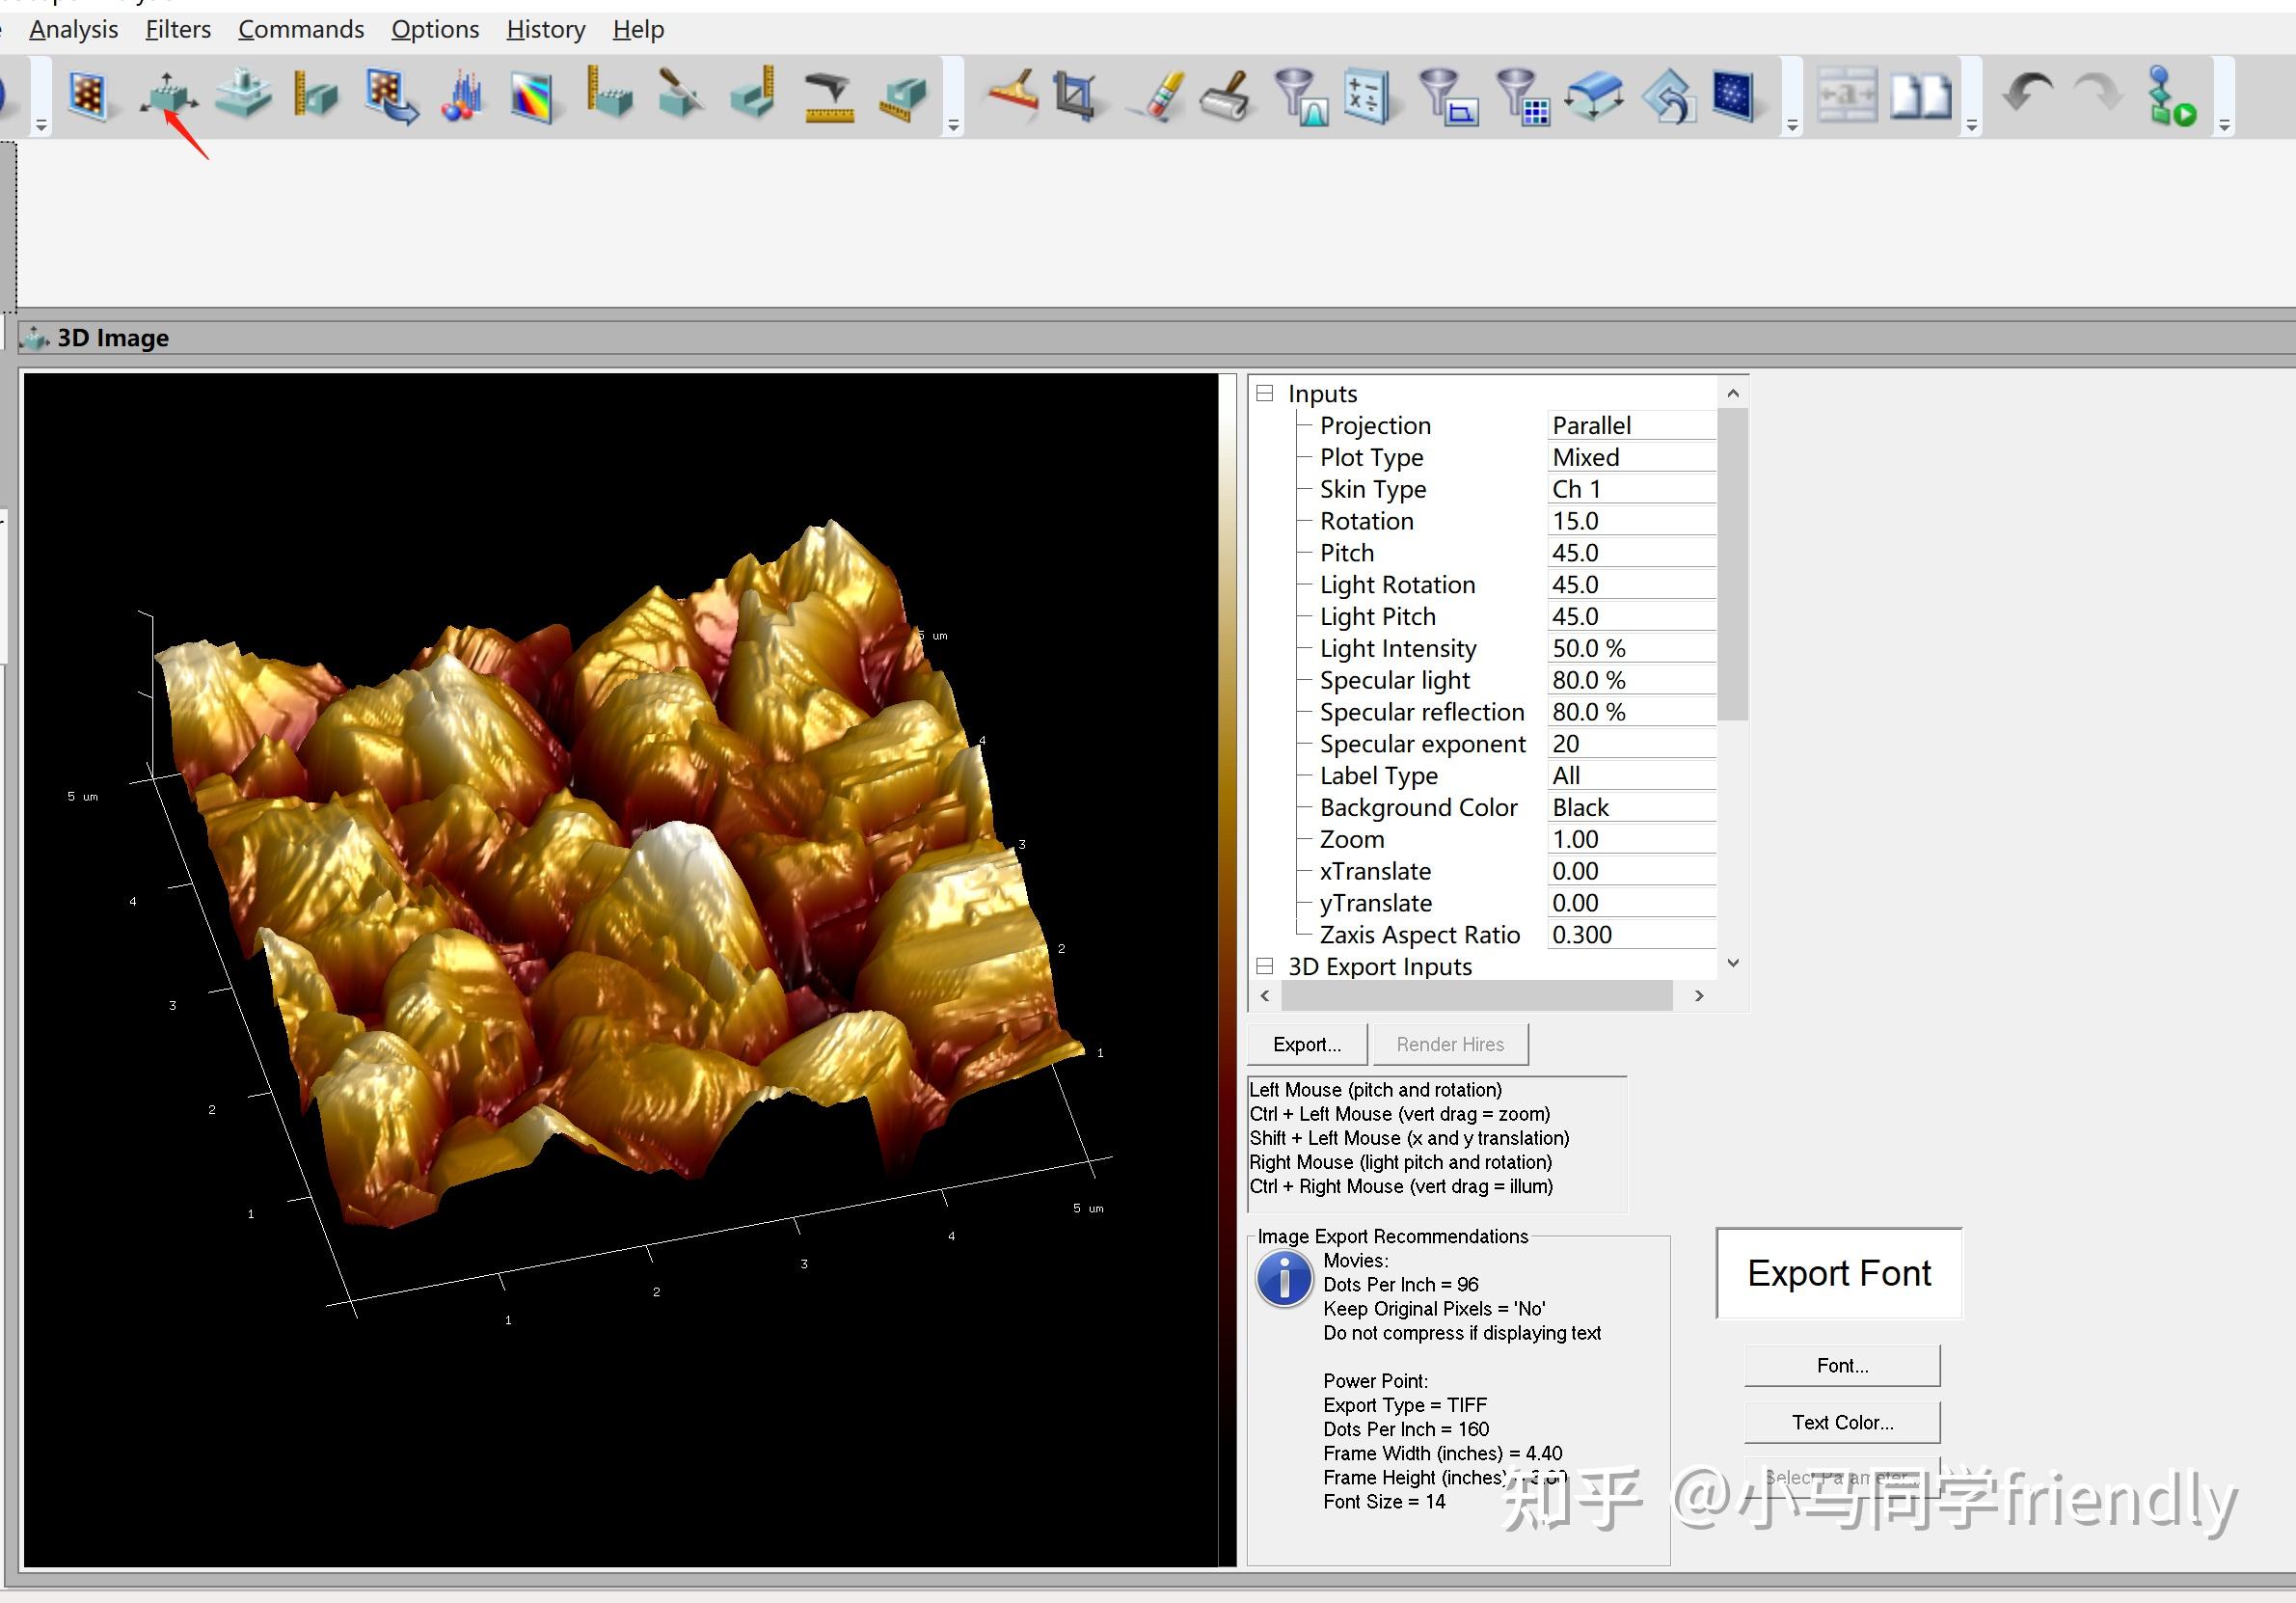Open the filters toolbar overflow arrow
This screenshot has height=1603, width=2296.
pos(1792,126)
